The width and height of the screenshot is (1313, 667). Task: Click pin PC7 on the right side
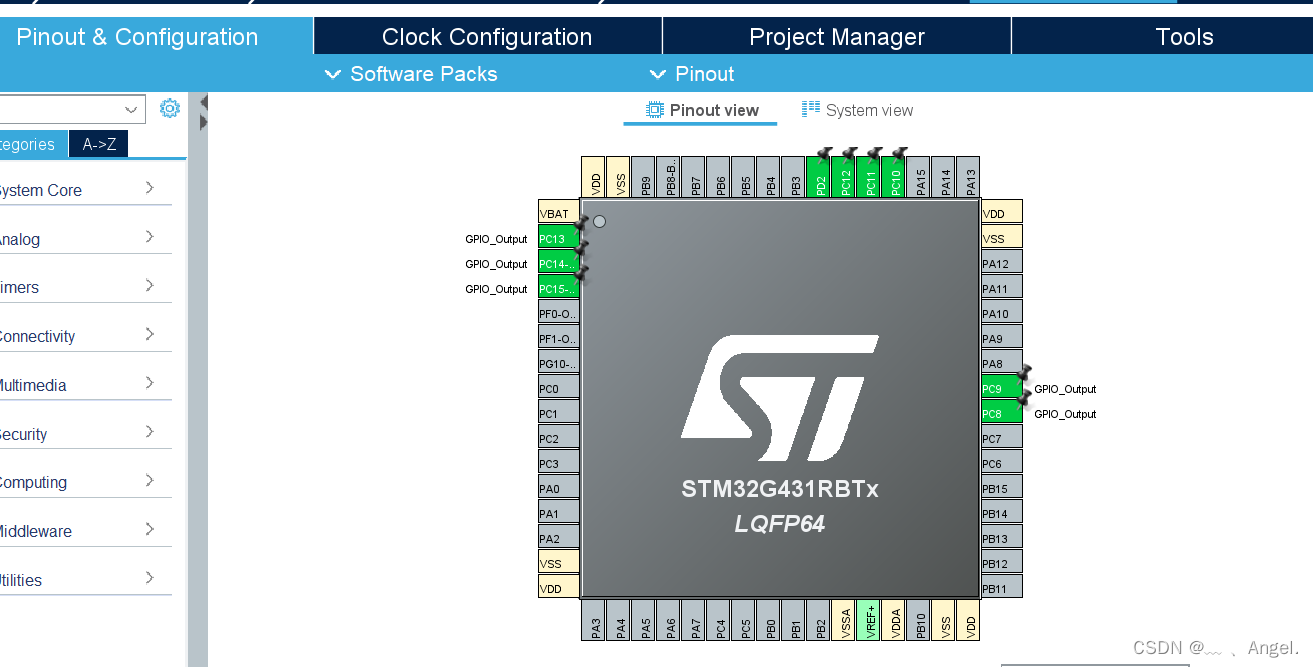[1002, 439]
